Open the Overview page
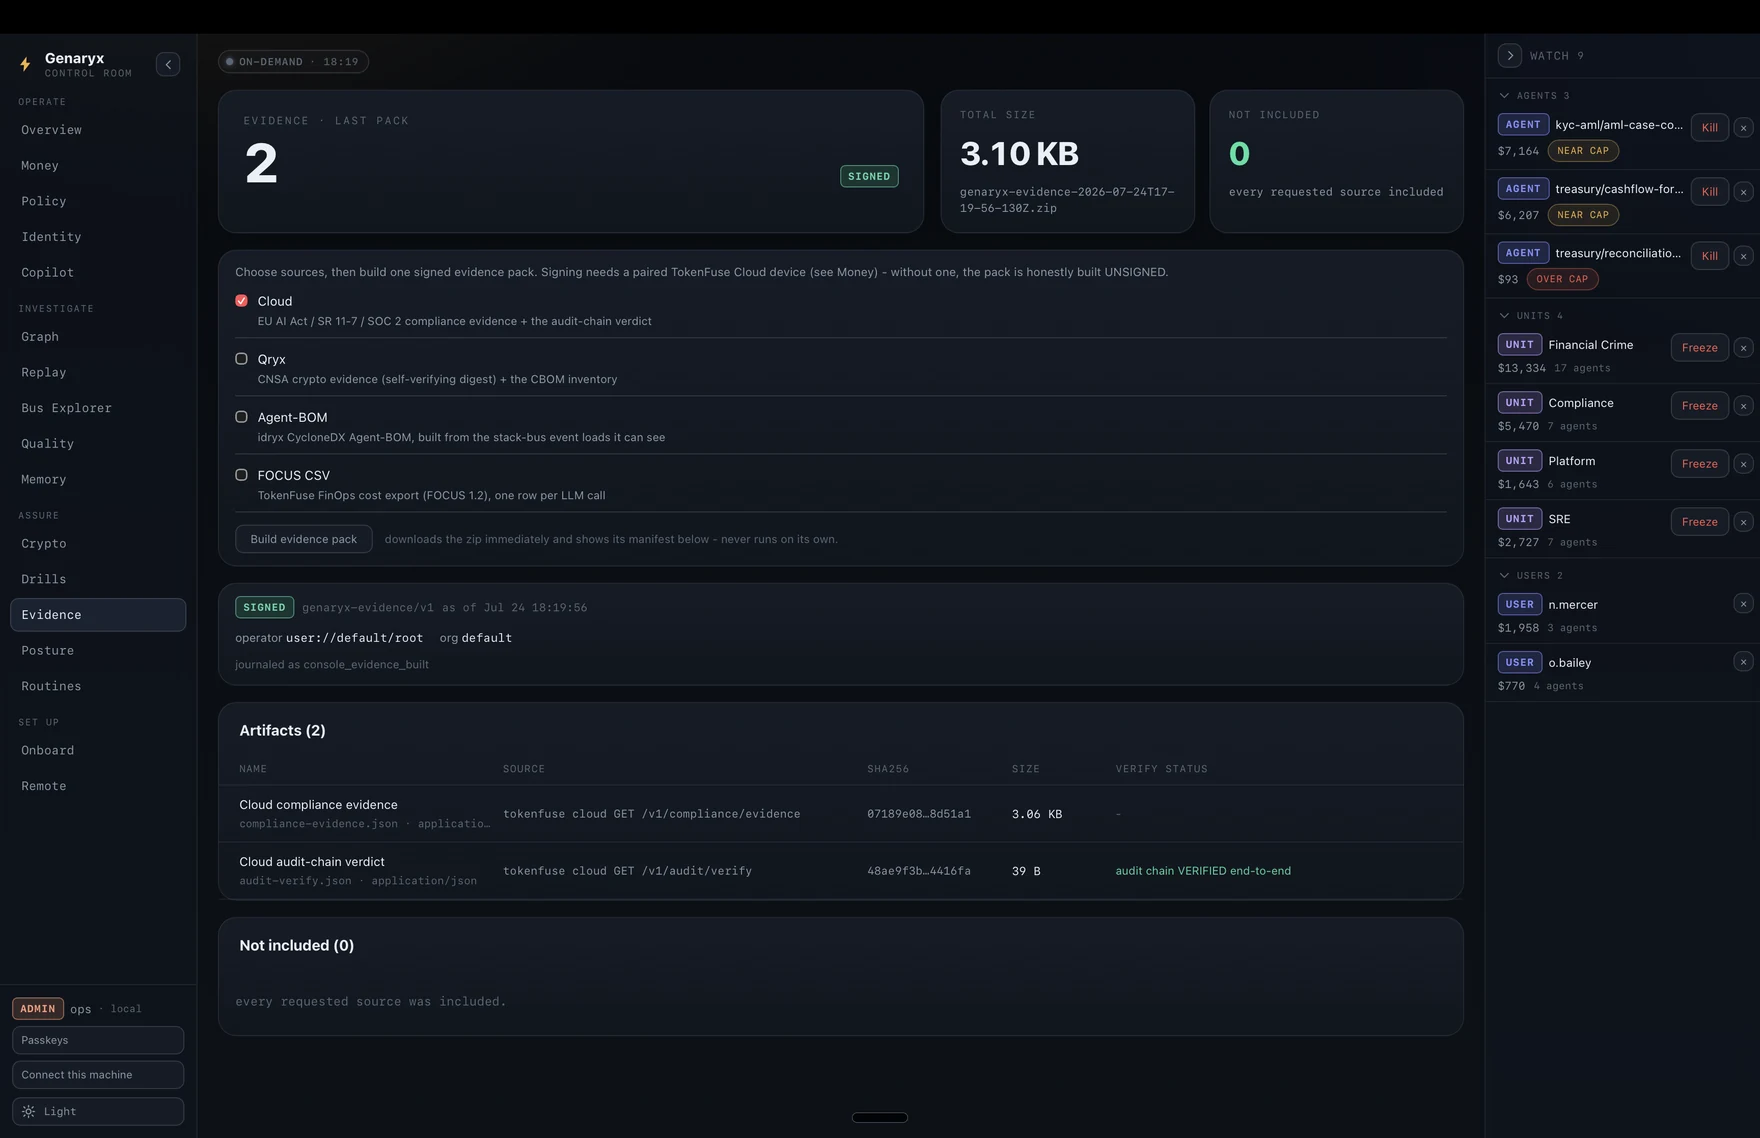 coord(98,130)
